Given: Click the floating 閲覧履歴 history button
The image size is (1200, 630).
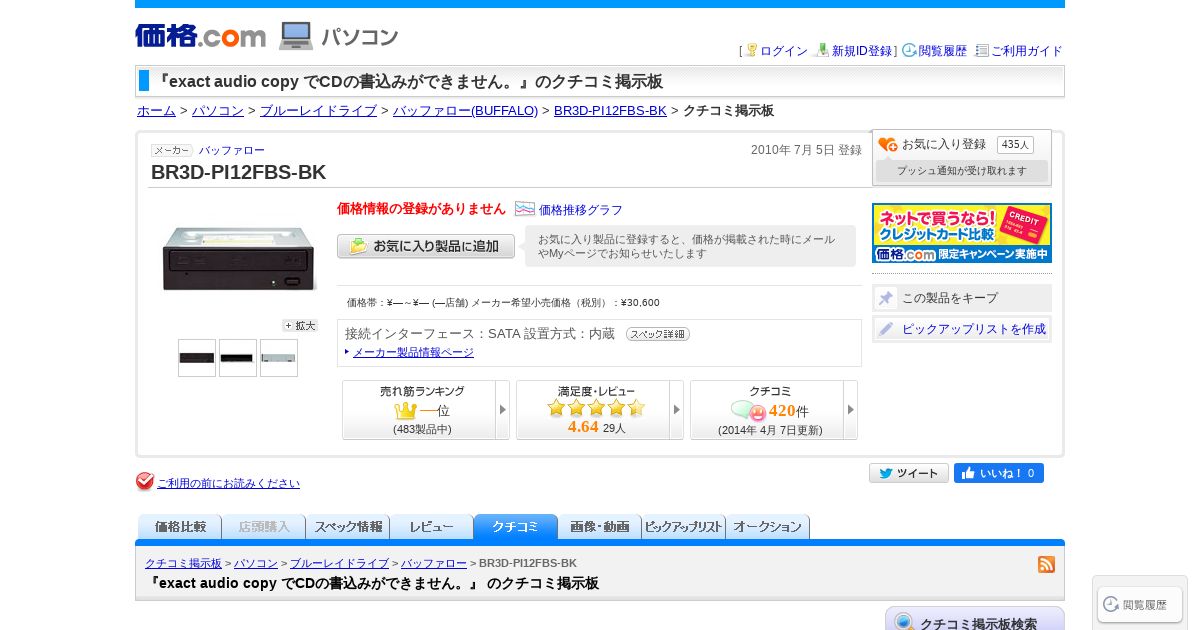Looking at the screenshot, I should pos(1140,604).
